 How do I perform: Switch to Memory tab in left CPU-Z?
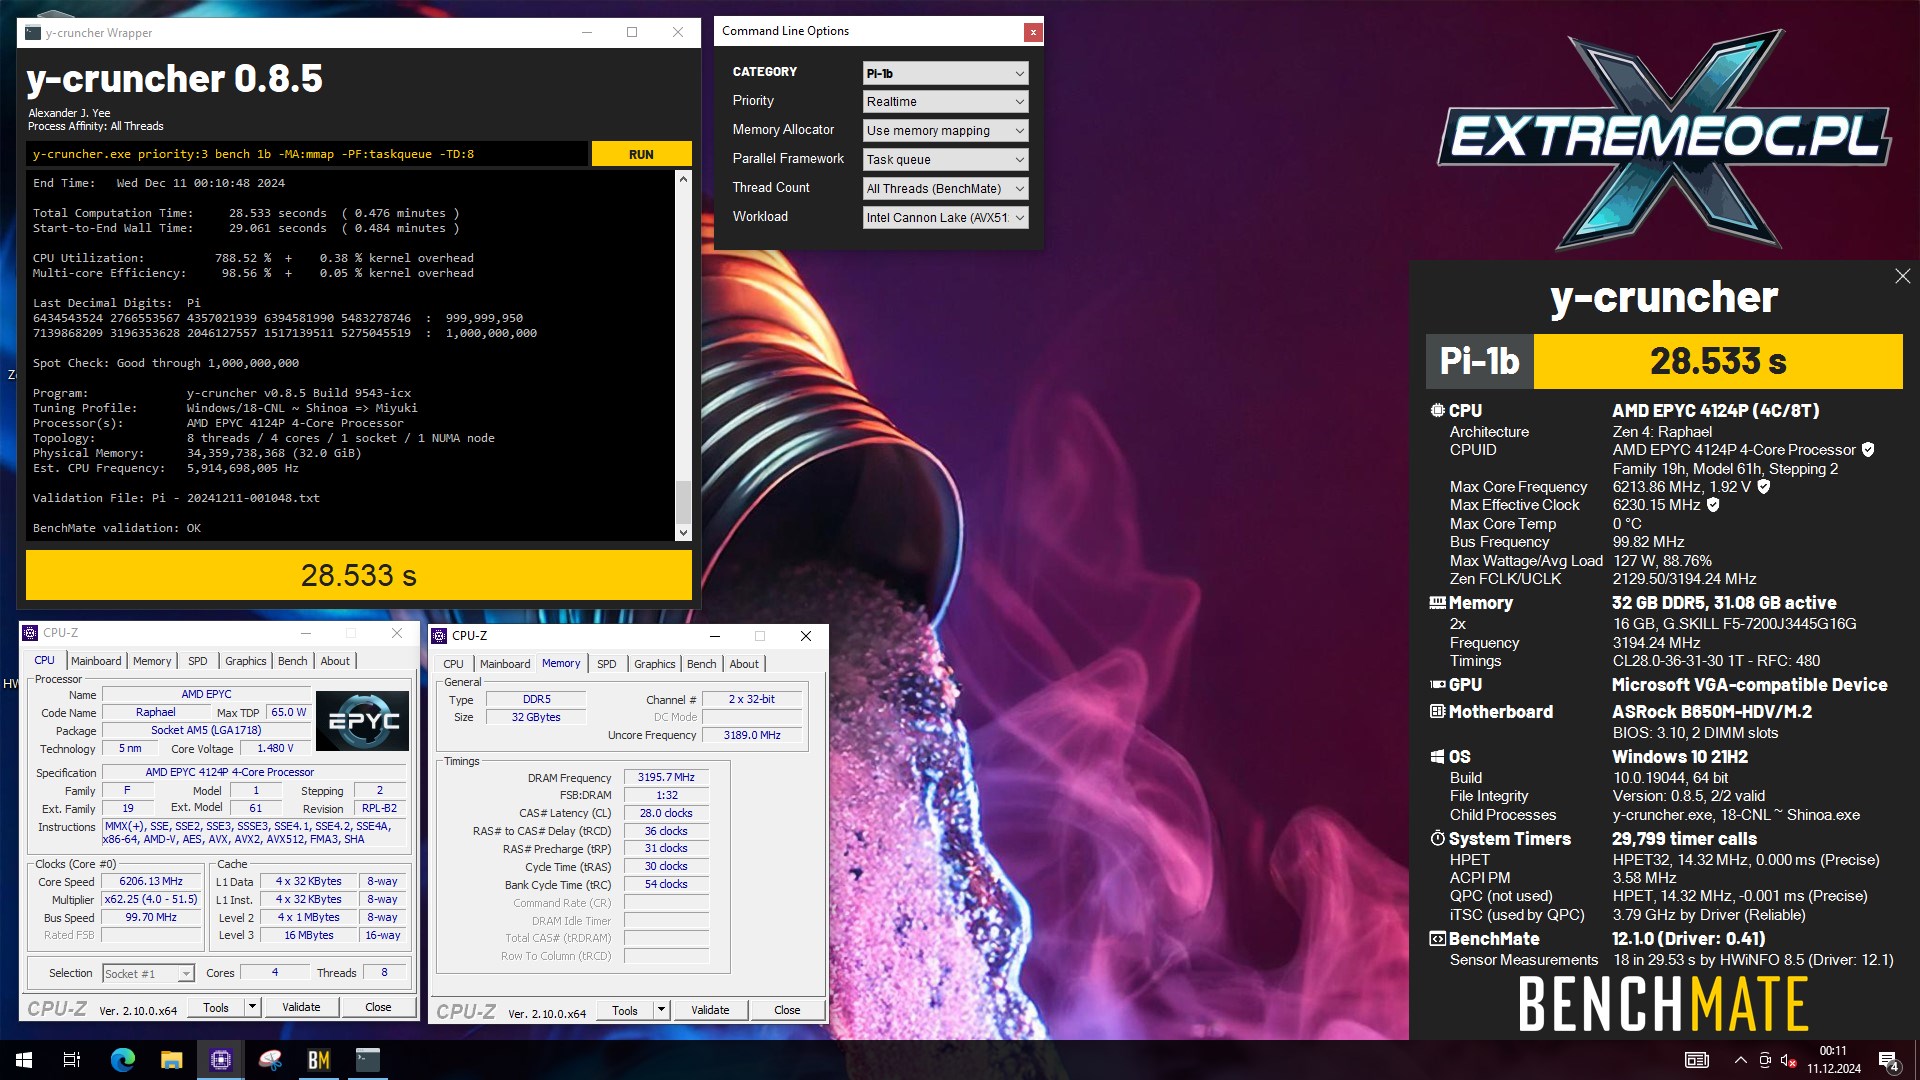point(152,661)
